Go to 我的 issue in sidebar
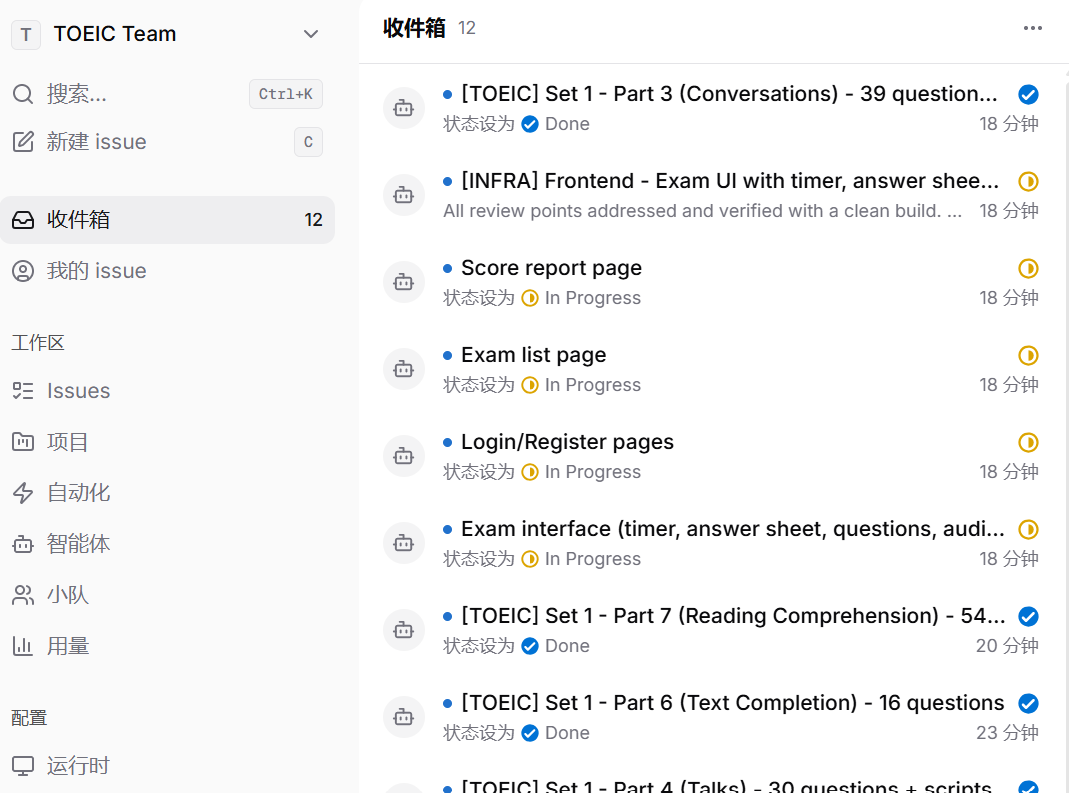This screenshot has height=793, width=1069. [x=167, y=271]
